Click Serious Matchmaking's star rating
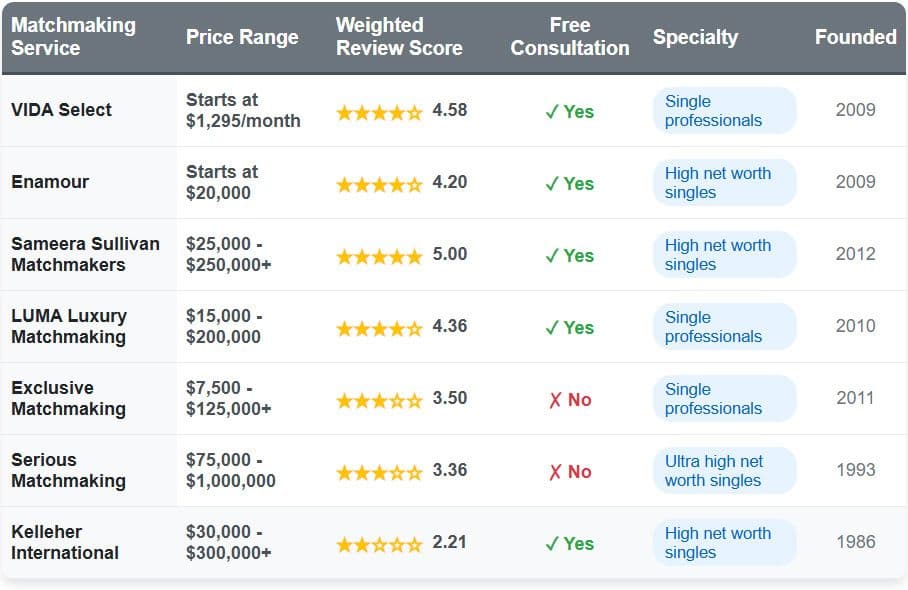This screenshot has height=590, width=908. (379, 472)
